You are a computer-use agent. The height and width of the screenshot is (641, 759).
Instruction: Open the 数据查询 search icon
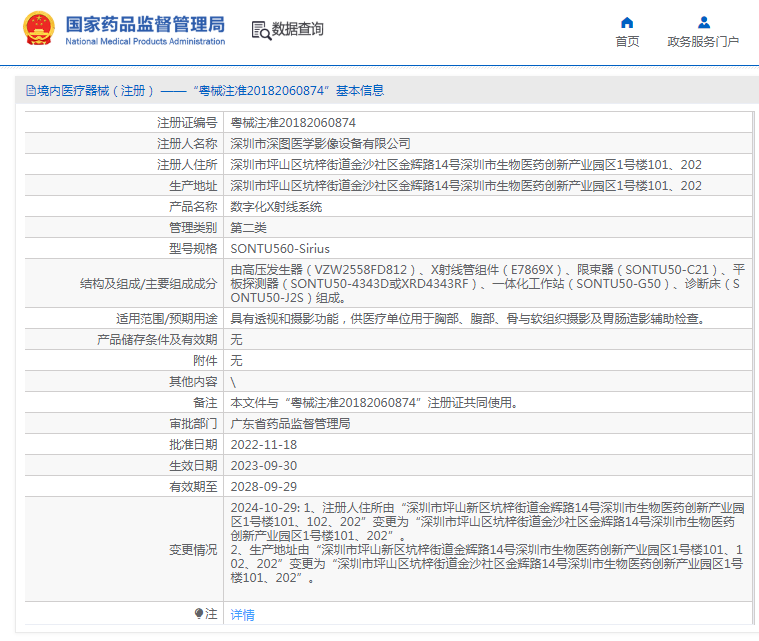[x=261, y=30]
